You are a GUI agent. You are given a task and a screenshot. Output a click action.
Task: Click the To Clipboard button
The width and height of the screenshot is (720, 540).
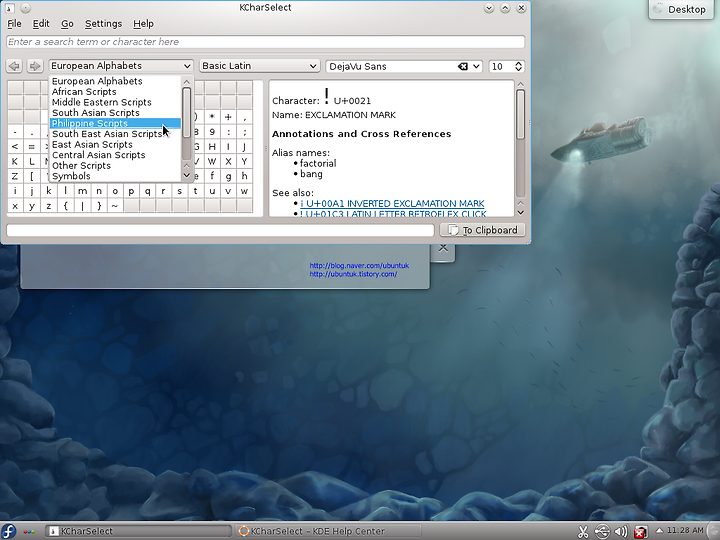482,230
